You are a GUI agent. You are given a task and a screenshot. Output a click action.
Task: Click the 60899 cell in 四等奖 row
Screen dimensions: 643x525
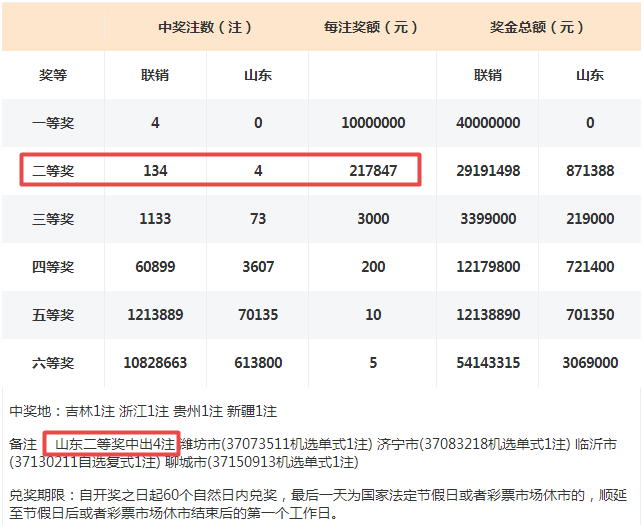[155, 267]
